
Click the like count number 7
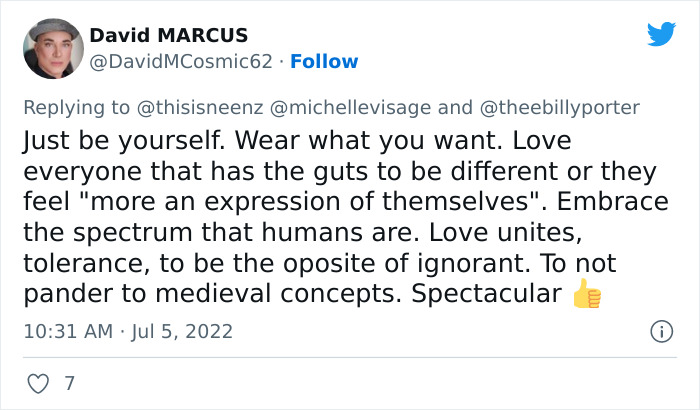(x=69, y=383)
